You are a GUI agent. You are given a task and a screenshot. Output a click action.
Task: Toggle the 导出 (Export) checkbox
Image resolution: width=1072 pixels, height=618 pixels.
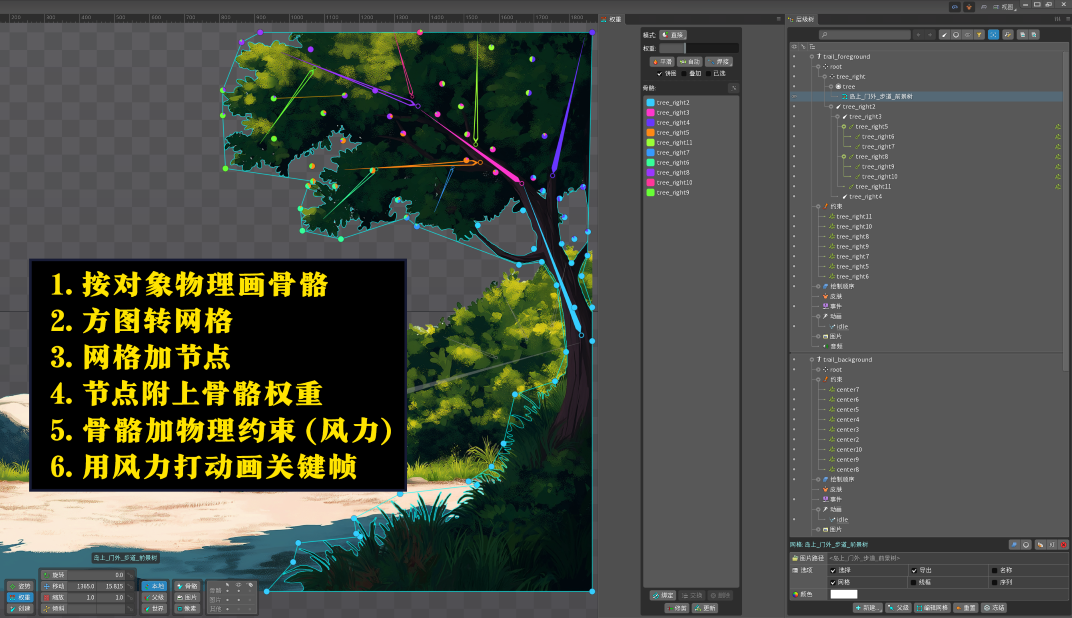pos(914,570)
